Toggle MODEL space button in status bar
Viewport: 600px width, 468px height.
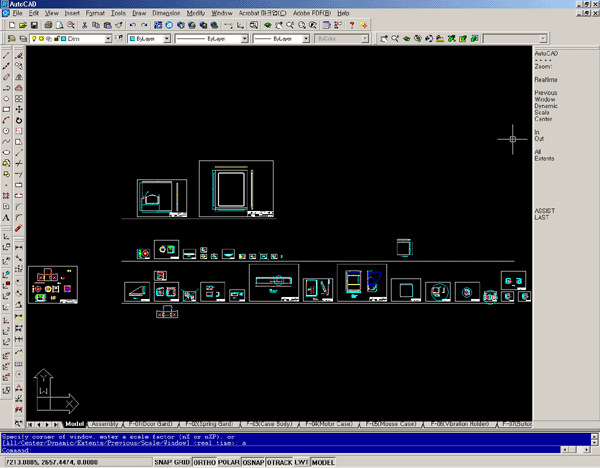pyautogui.click(x=323, y=462)
